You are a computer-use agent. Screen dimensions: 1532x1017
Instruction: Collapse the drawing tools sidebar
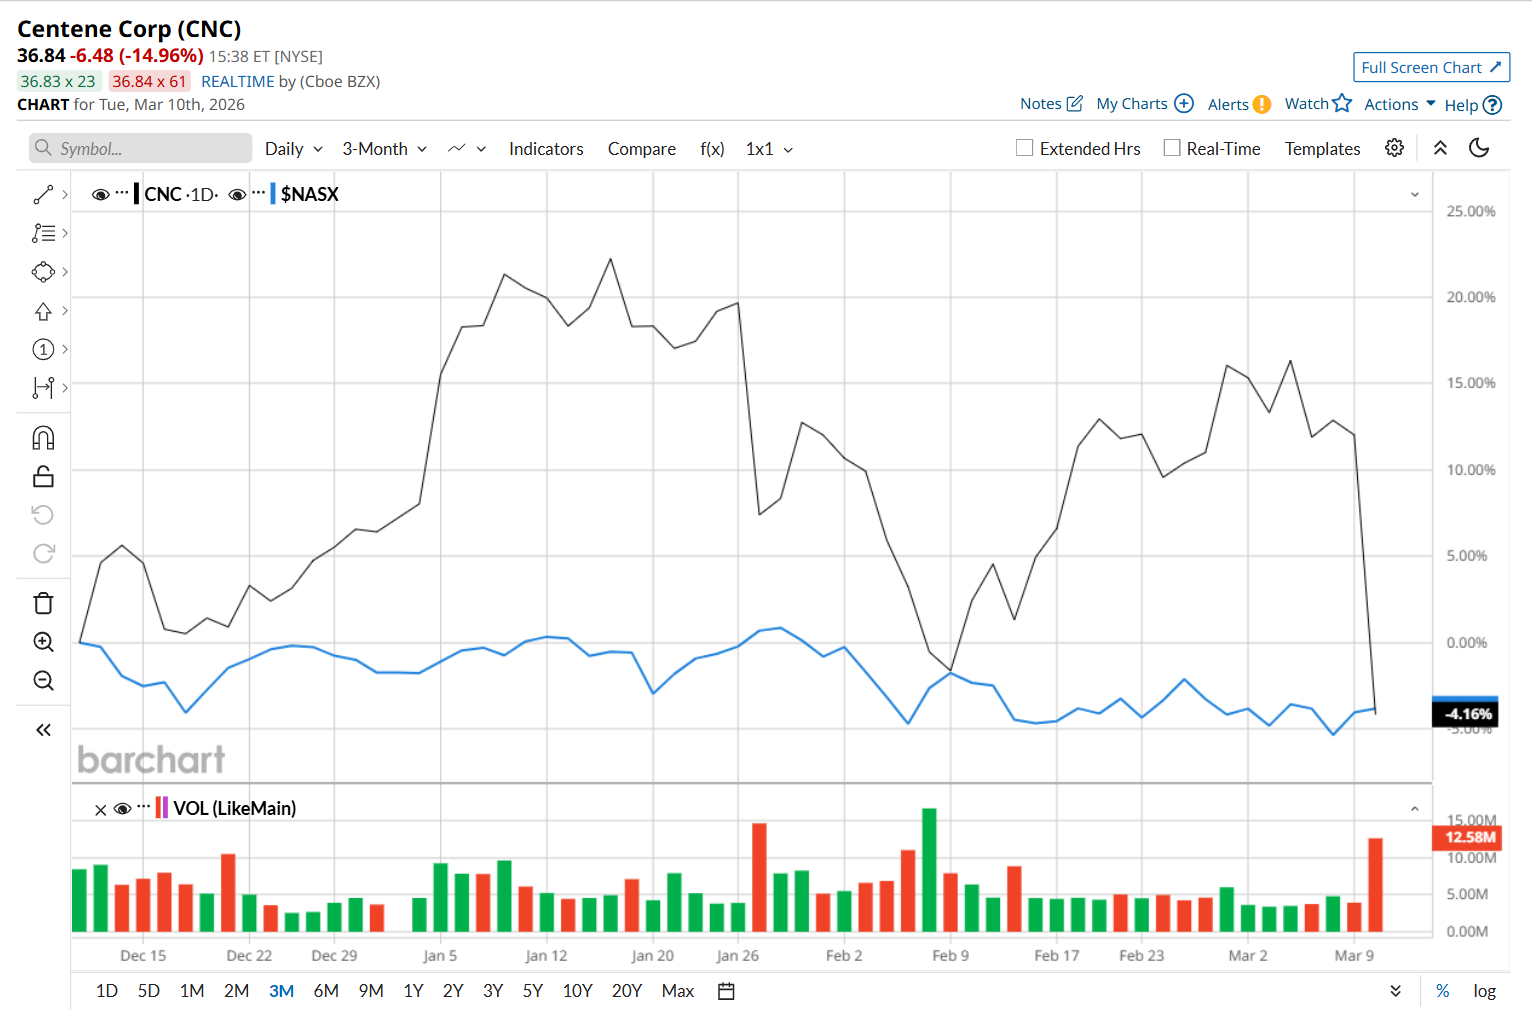pos(43,730)
